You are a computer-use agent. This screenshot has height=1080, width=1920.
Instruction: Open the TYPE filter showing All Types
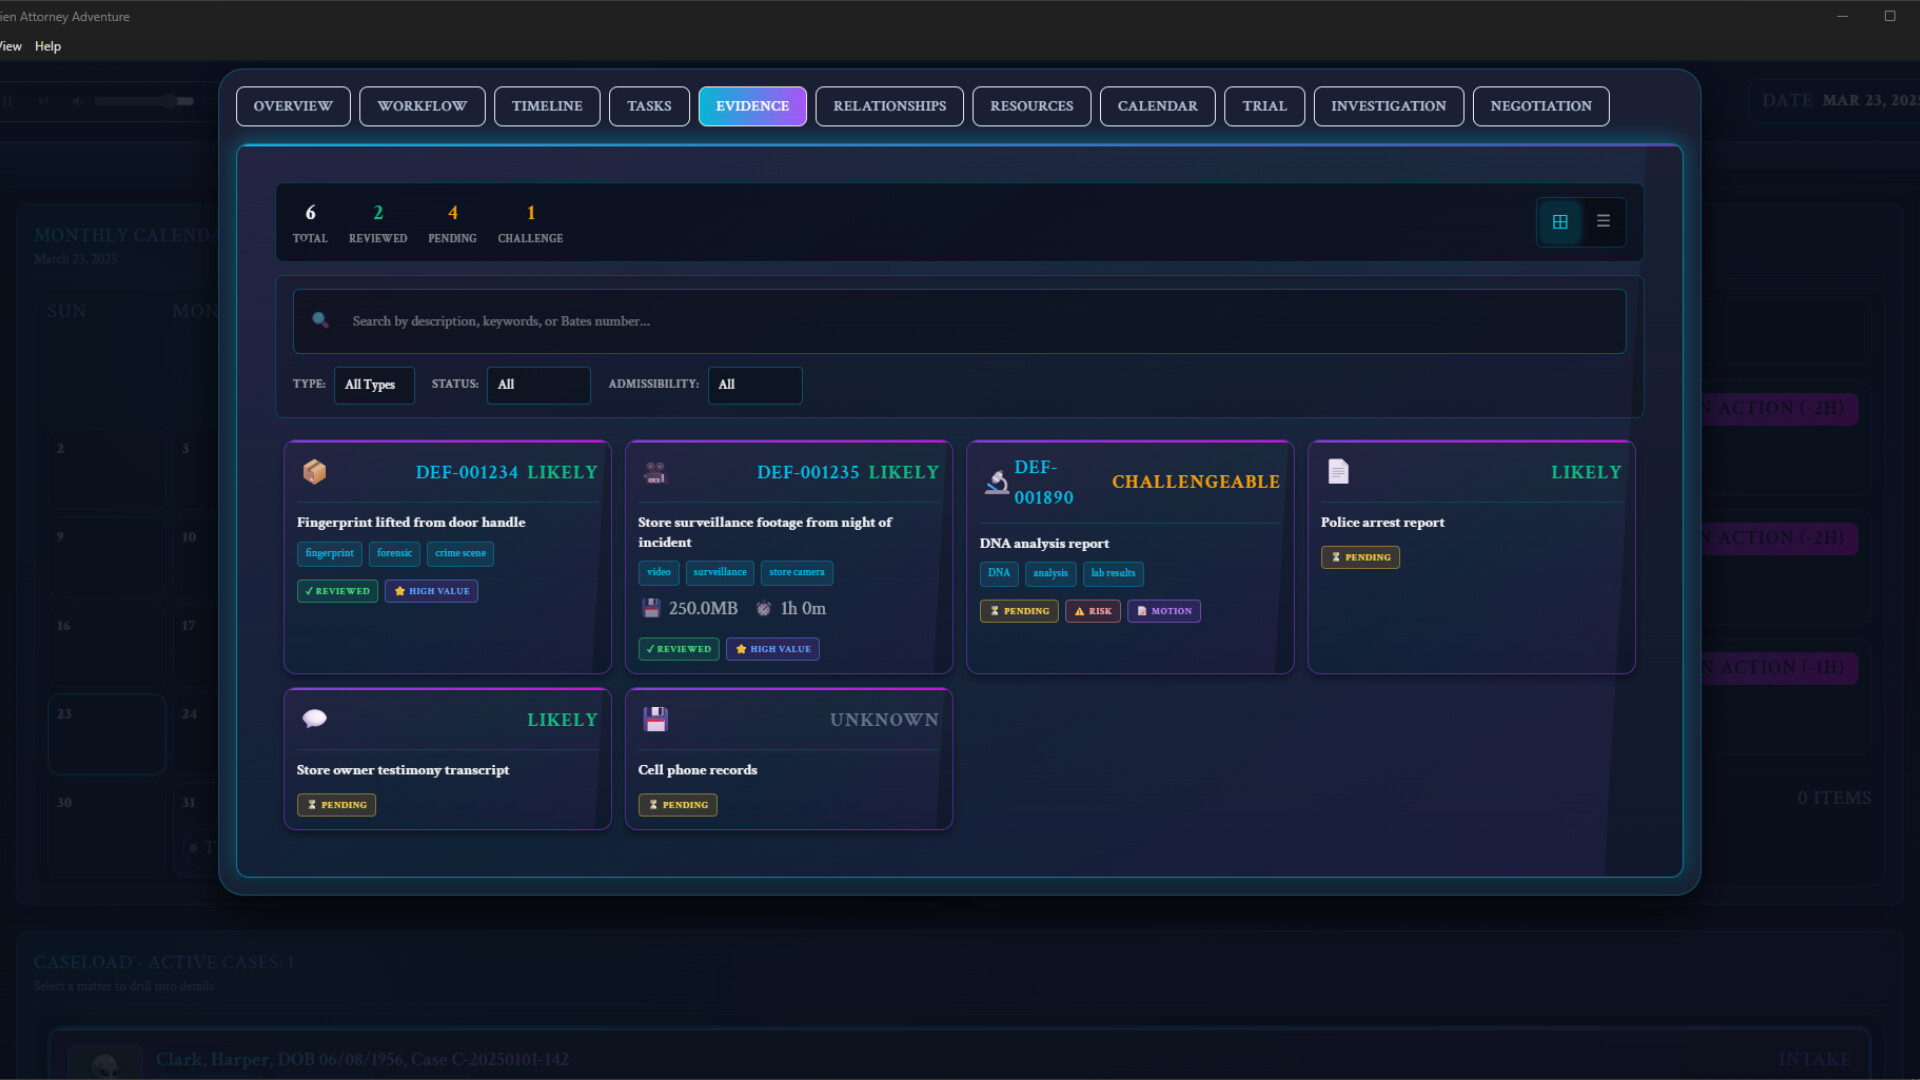[373, 385]
